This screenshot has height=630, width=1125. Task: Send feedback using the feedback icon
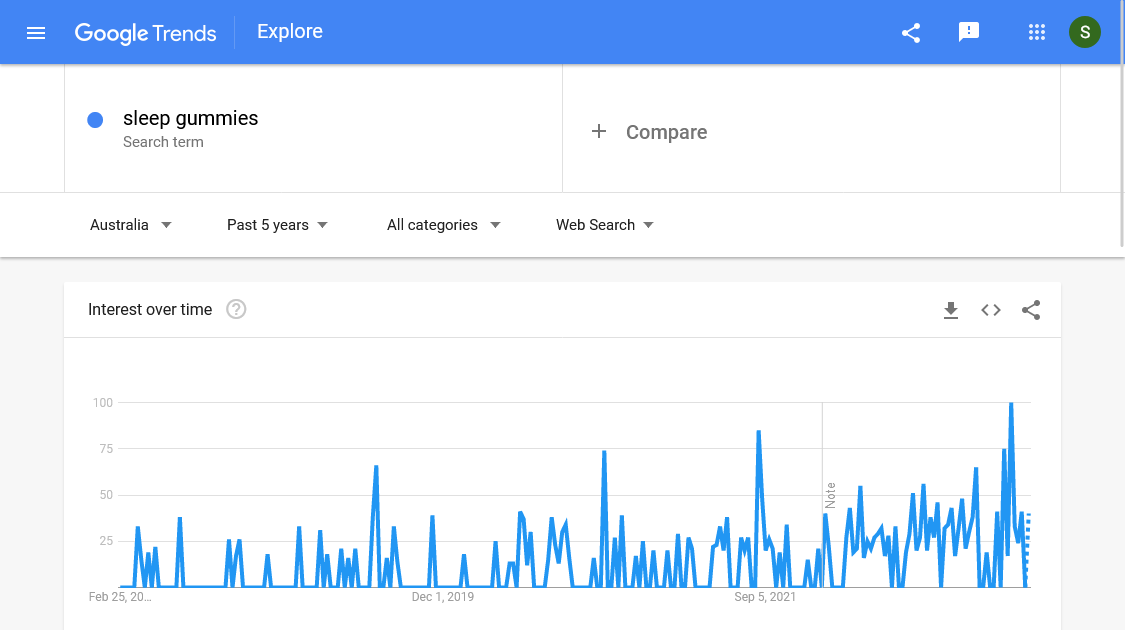pos(969,32)
